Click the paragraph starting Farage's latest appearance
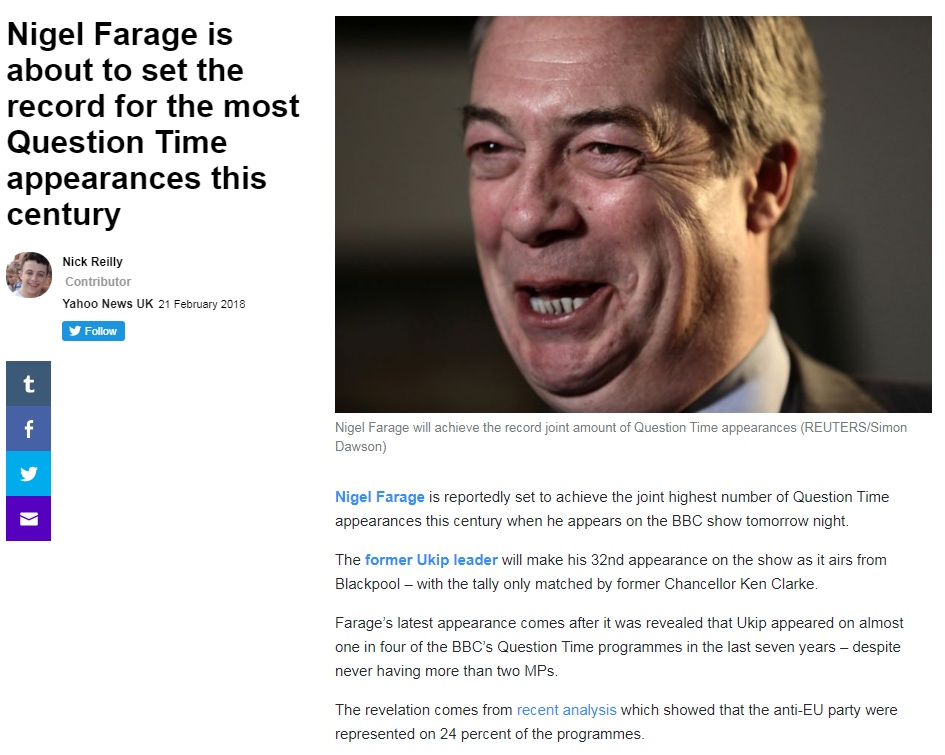Viewport: 945px width, 755px height. [x=619, y=647]
